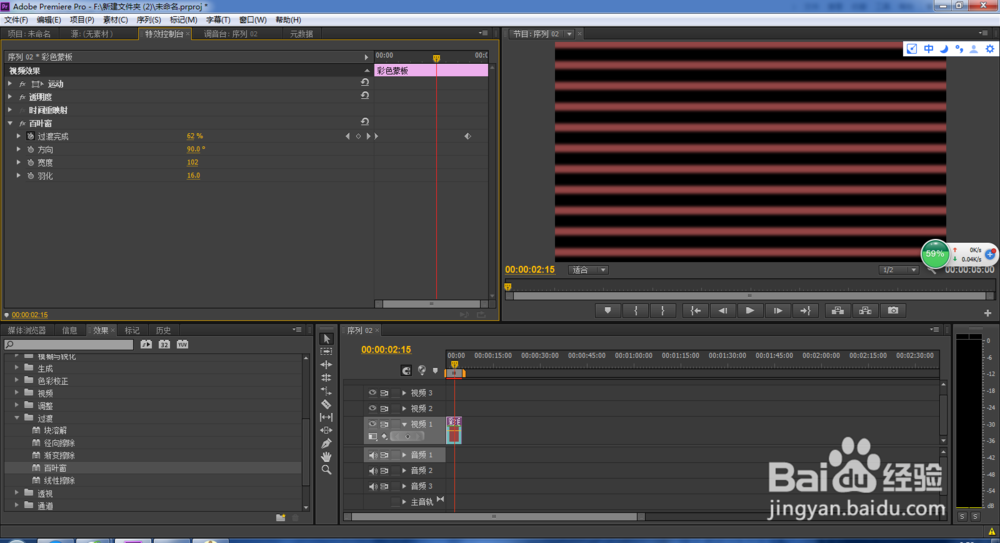Viewport: 1000px width, 543px height.
Task: Click the add marker icon in timeline header
Action: (x=436, y=371)
